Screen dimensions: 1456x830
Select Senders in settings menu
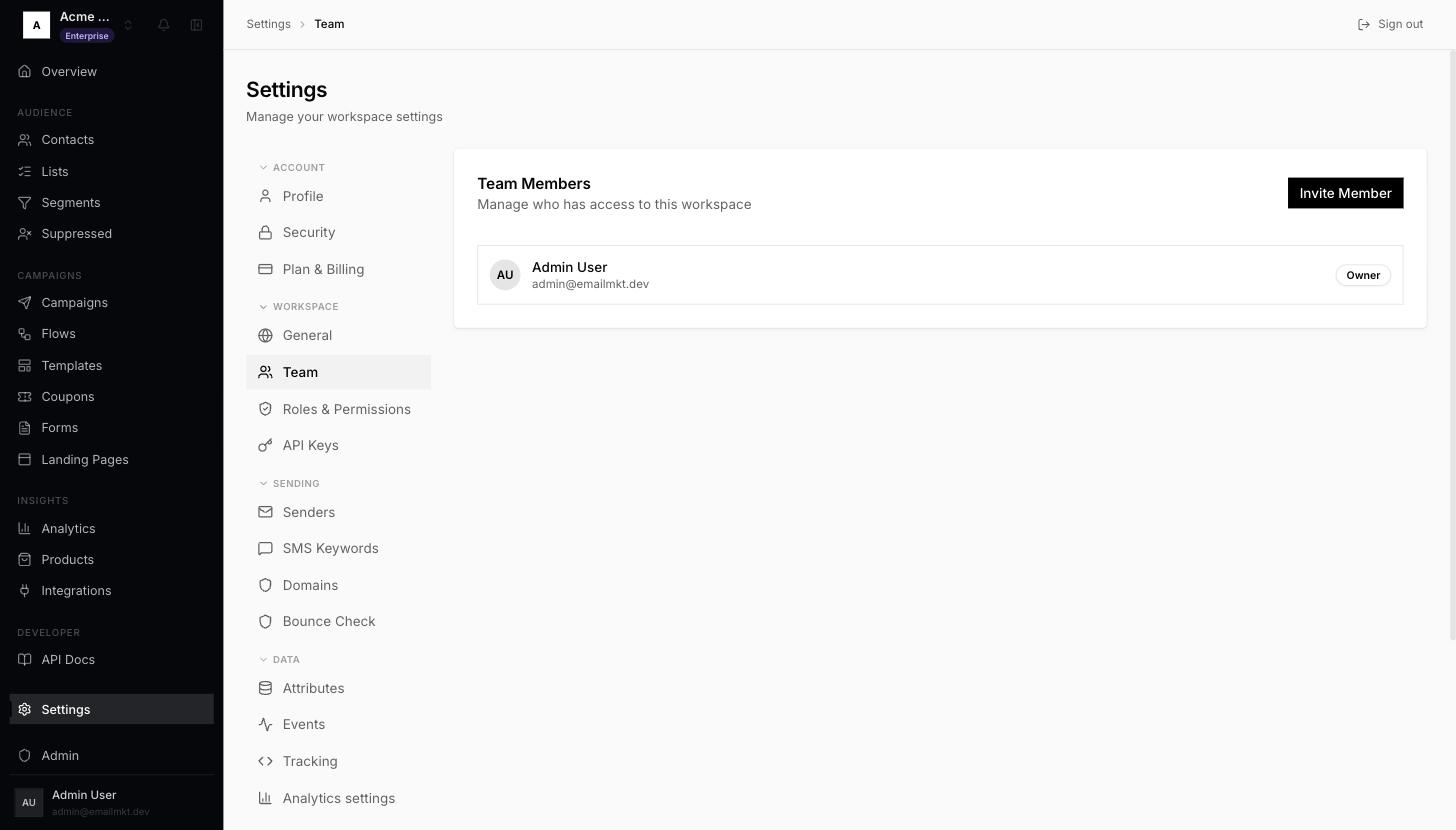339,513
